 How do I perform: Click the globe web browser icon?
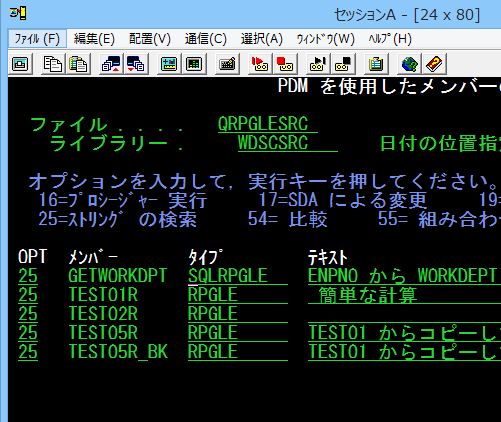click(409, 63)
